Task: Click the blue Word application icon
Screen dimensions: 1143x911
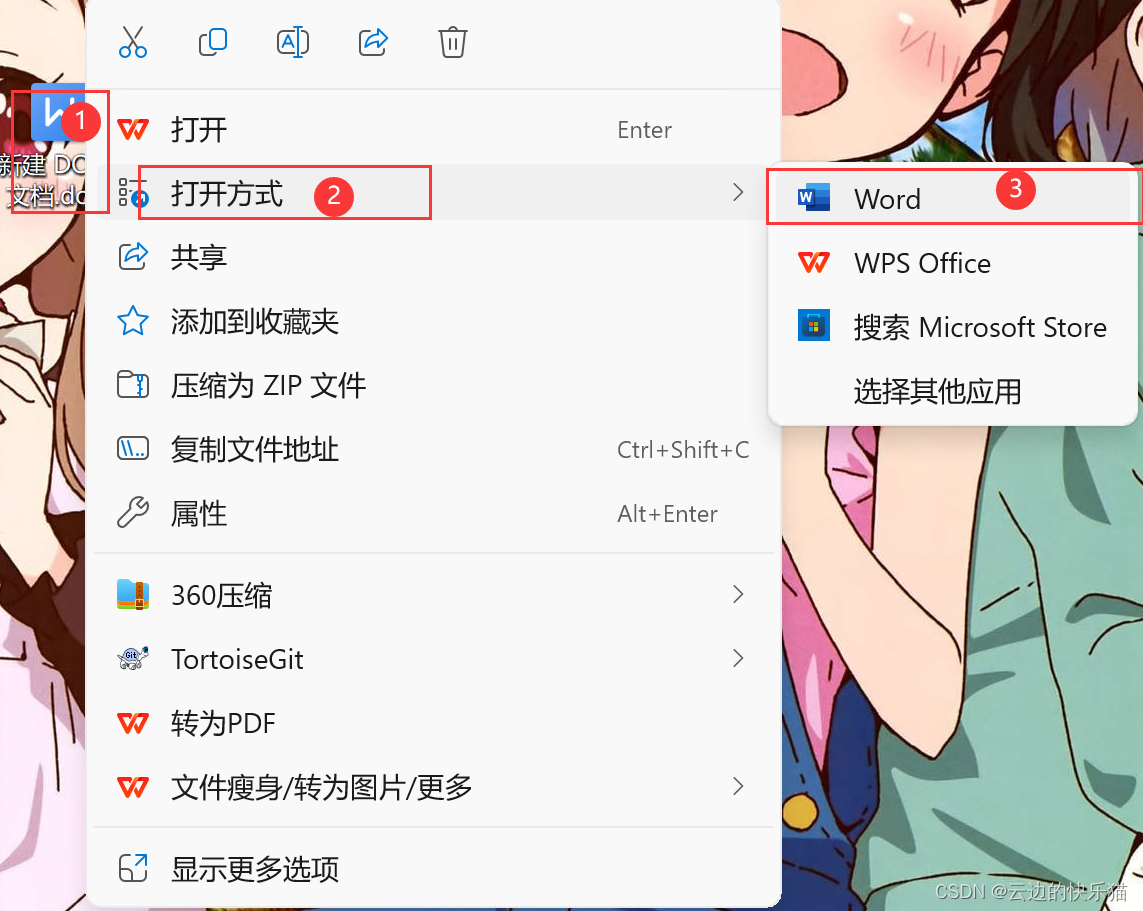Action: (814, 198)
